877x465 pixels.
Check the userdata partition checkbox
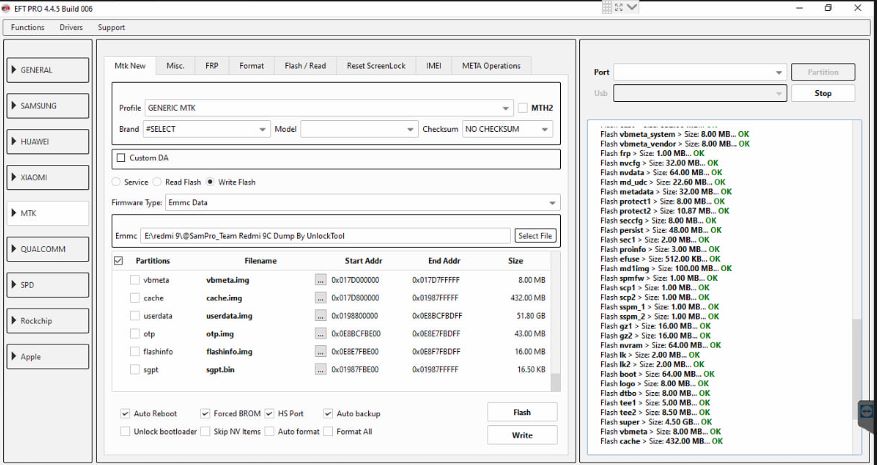tap(135, 316)
